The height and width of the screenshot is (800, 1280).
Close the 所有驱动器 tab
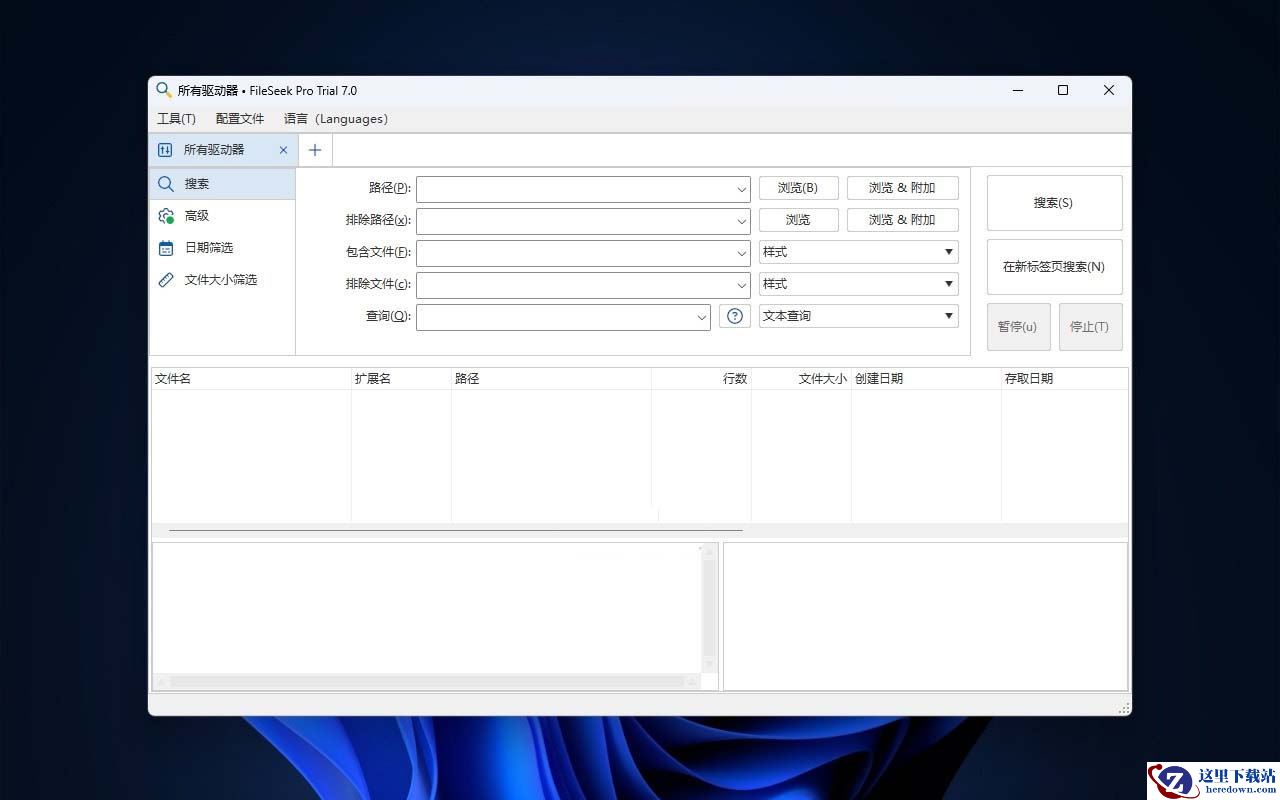pyautogui.click(x=283, y=150)
